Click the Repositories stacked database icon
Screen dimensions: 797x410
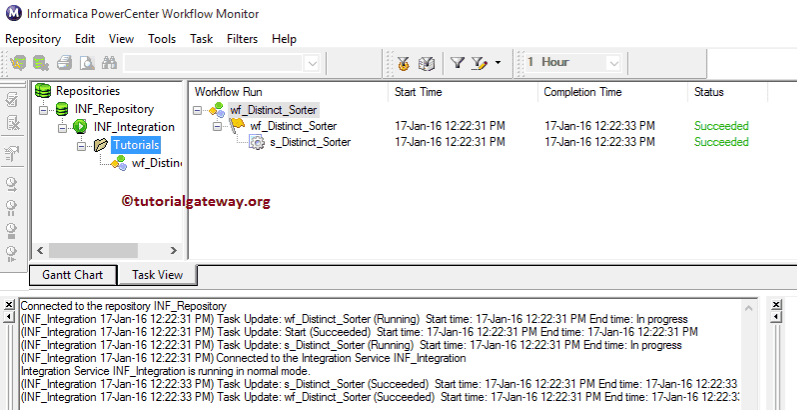pyautogui.click(x=43, y=91)
